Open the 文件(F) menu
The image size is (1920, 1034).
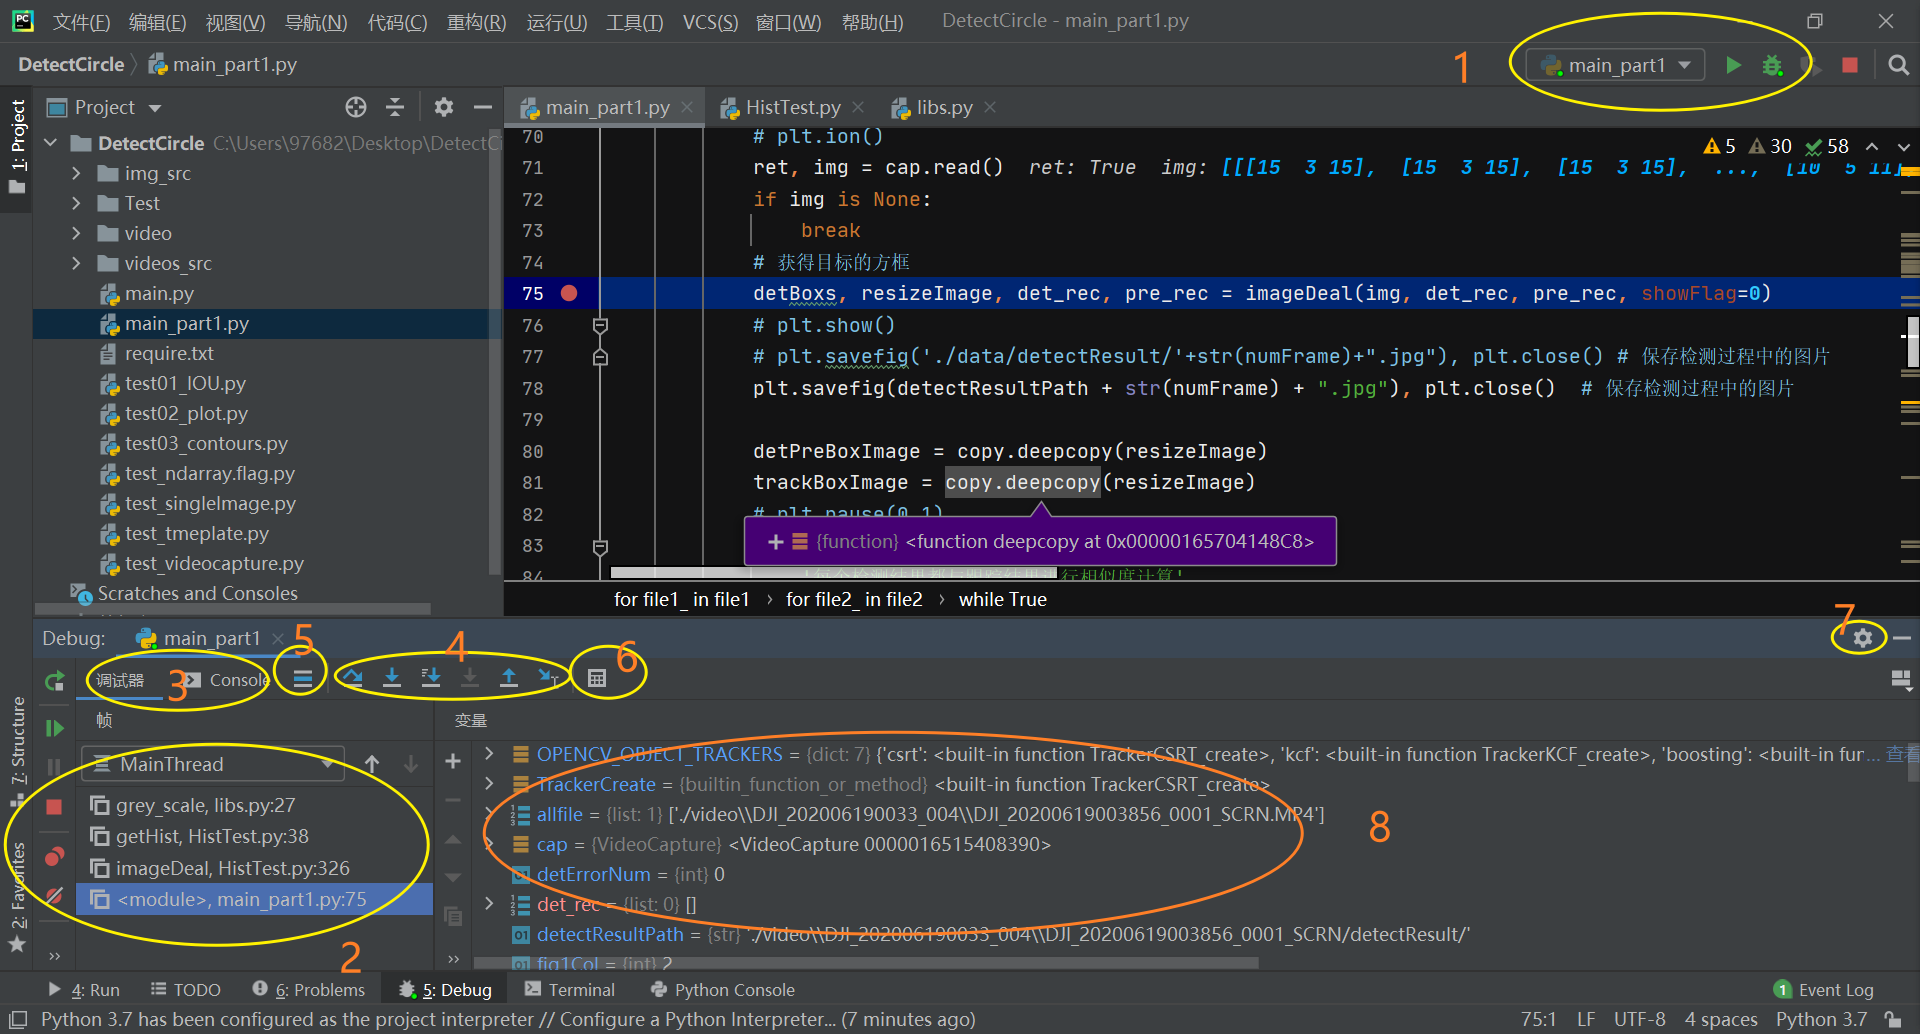point(81,22)
